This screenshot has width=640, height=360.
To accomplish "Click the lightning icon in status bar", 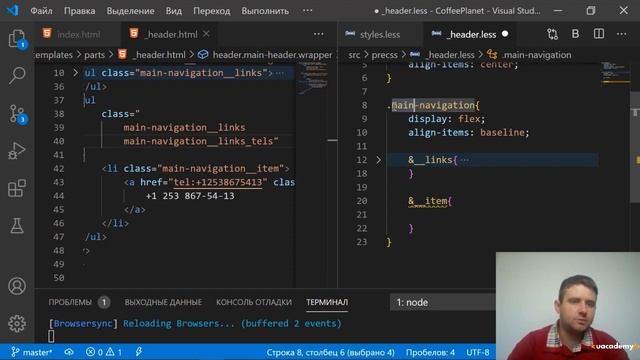I will pos(139,352).
